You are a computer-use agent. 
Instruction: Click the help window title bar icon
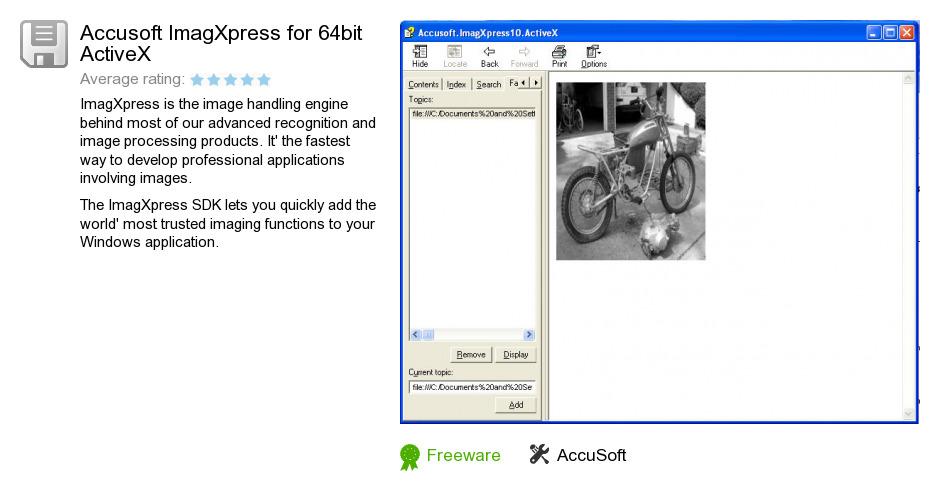[x=409, y=32]
